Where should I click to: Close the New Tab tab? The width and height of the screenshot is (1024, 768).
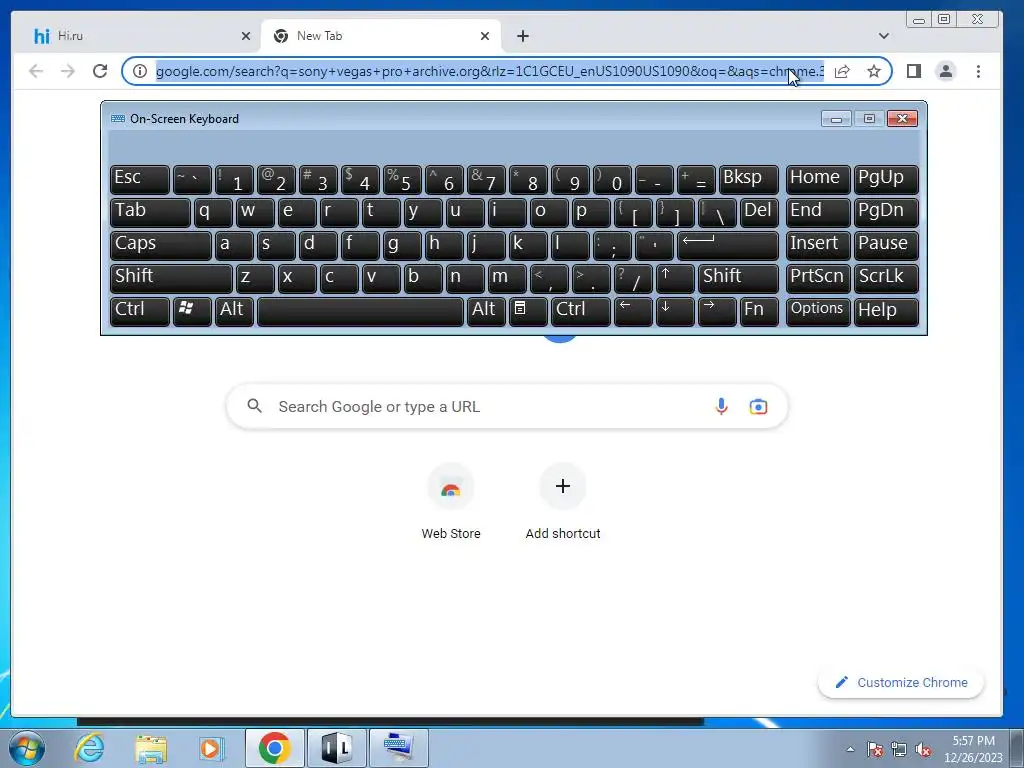pos(485,36)
